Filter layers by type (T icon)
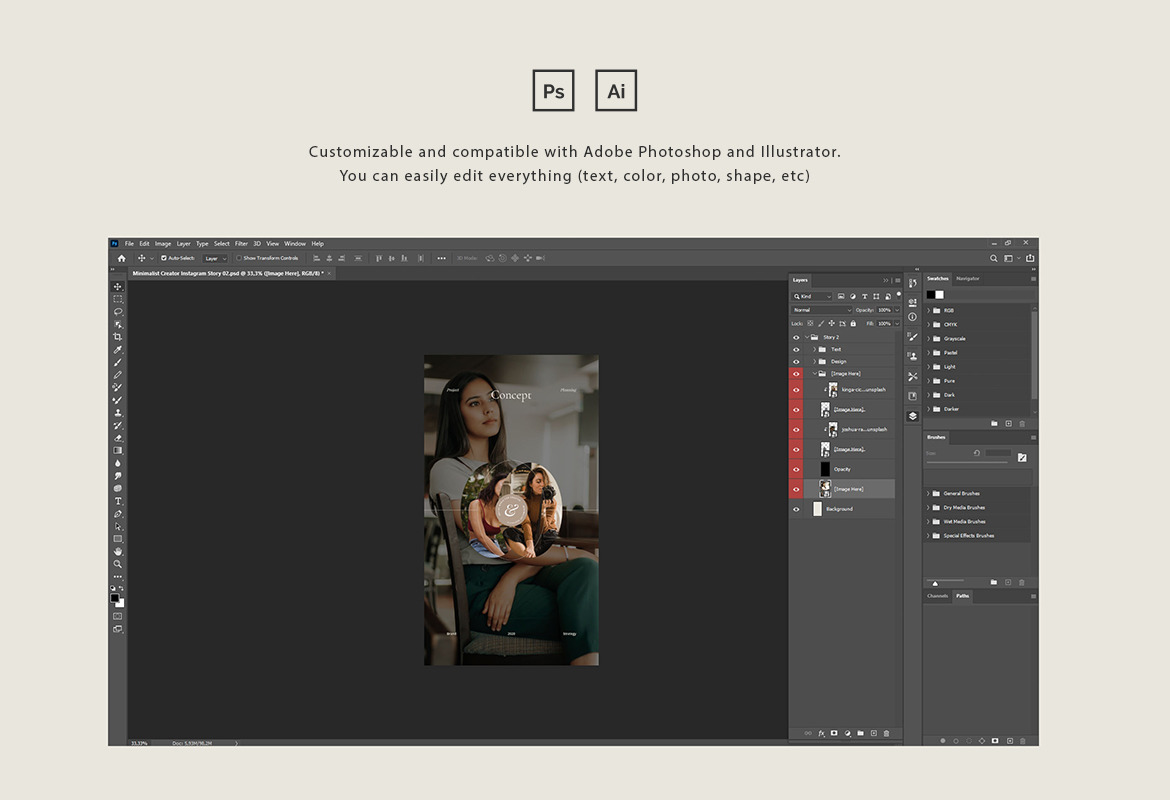Viewport: 1170px width, 800px height. tap(865, 296)
